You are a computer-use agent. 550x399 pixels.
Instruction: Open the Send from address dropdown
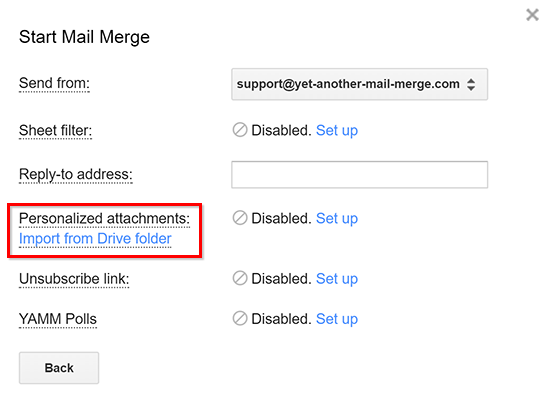point(359,84)
